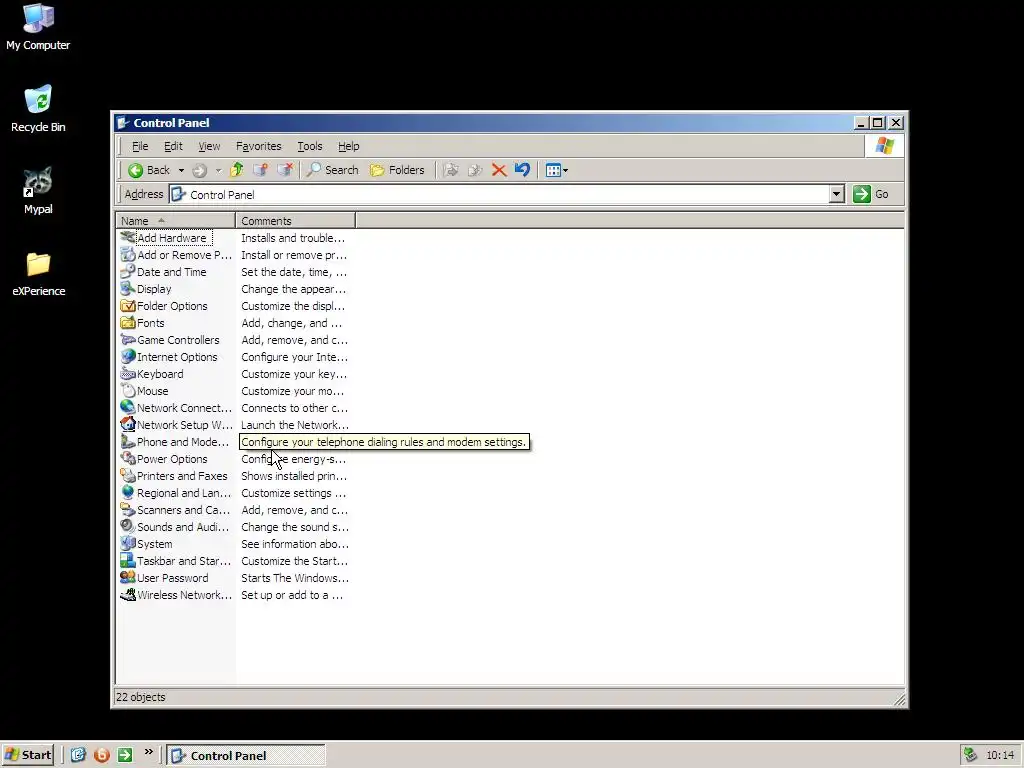Image resolution: width=1024 pixels, height=768 pixels.
Task: Expand the Address bar dropdown
Action: (837, 195)
